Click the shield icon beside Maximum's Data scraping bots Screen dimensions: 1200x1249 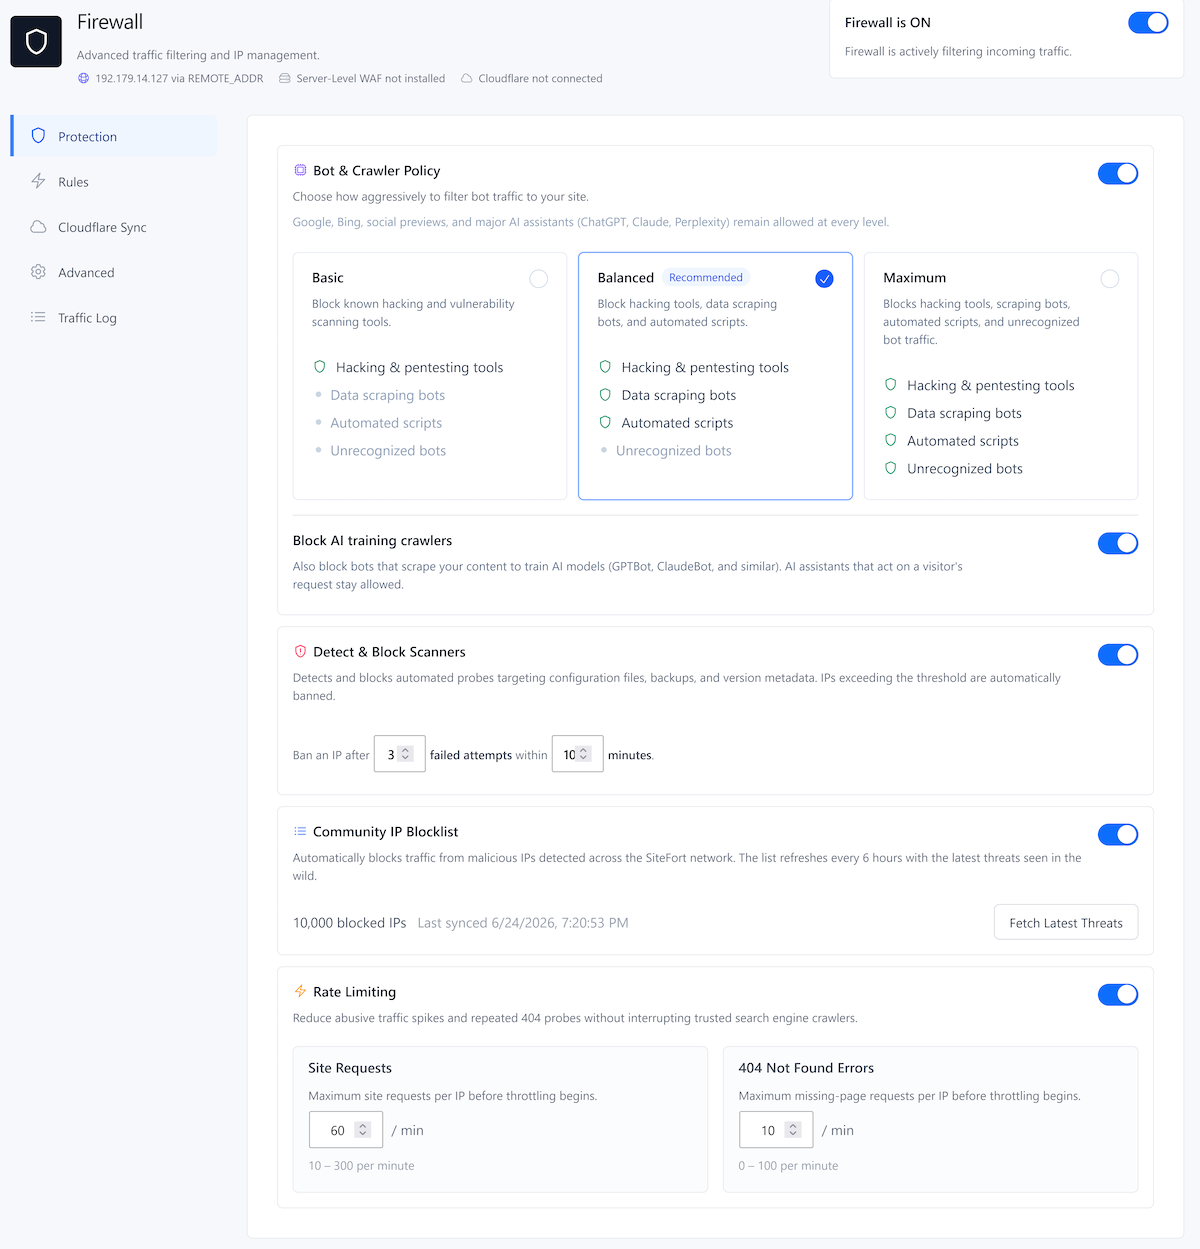(891, 412)
